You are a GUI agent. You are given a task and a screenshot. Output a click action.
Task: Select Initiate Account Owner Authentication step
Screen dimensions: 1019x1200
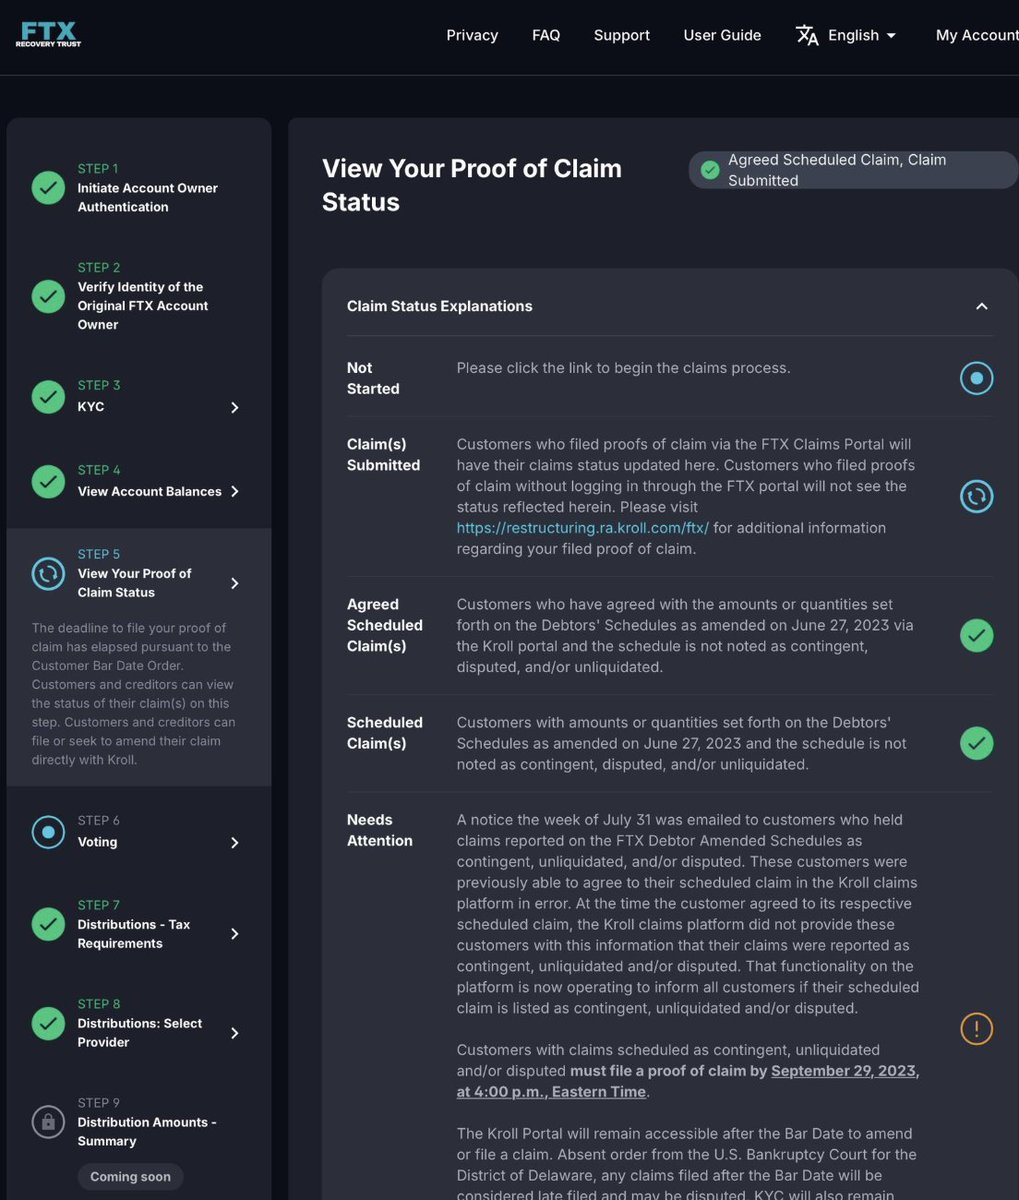148,197
